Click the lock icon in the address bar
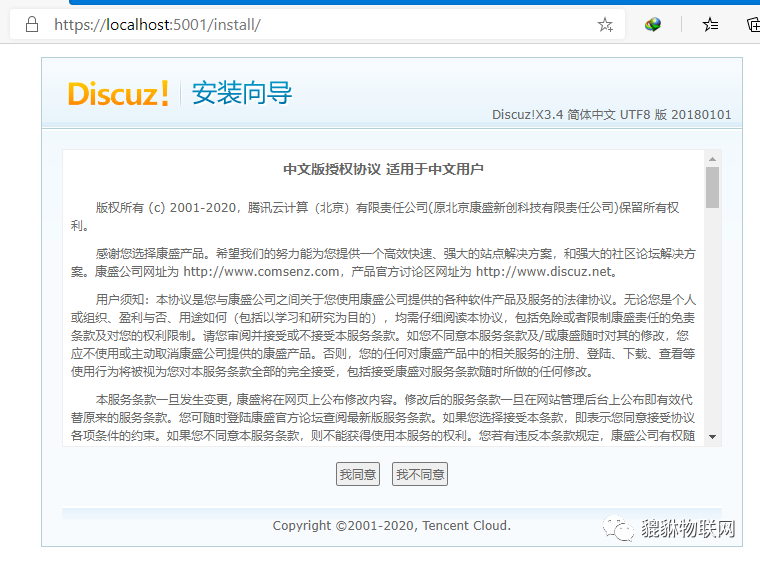The height and width of the screenshot is (563, 760). coord(32,24)
